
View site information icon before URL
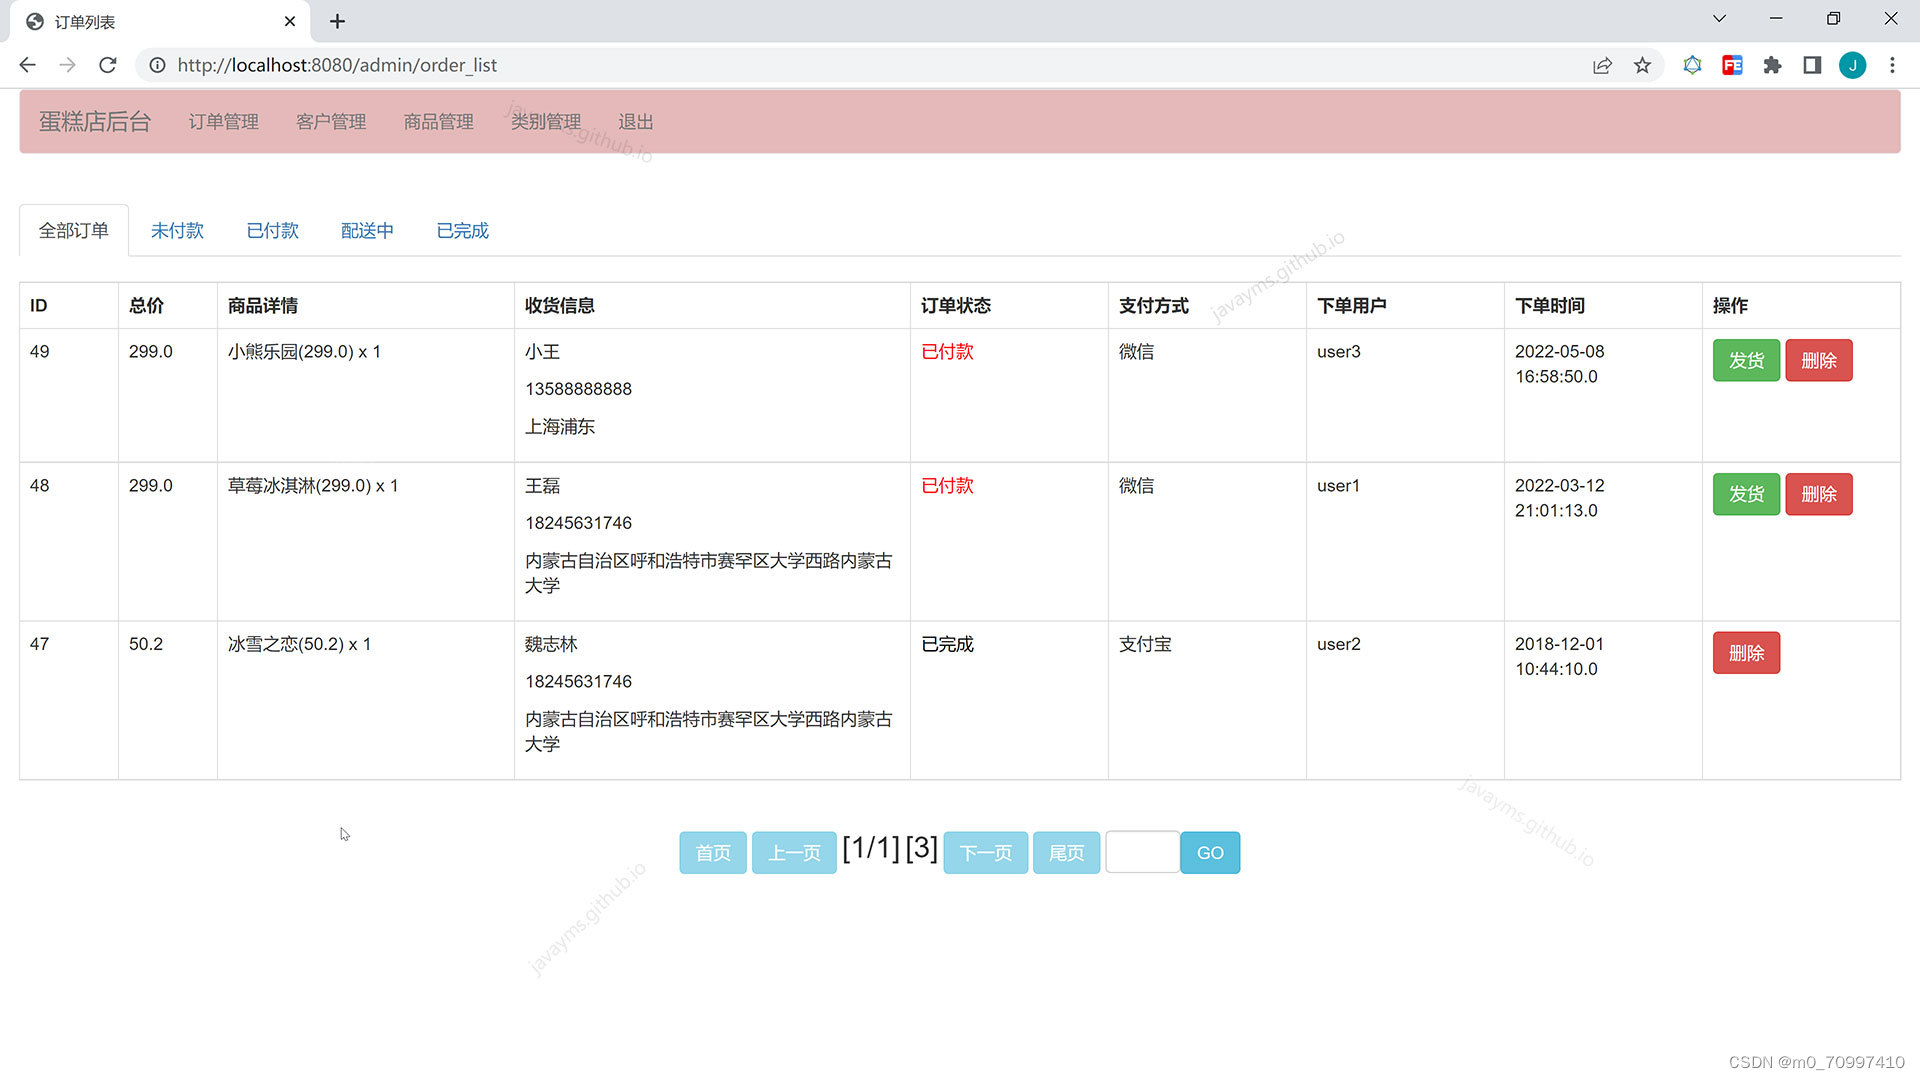click(x=157, y=65)
